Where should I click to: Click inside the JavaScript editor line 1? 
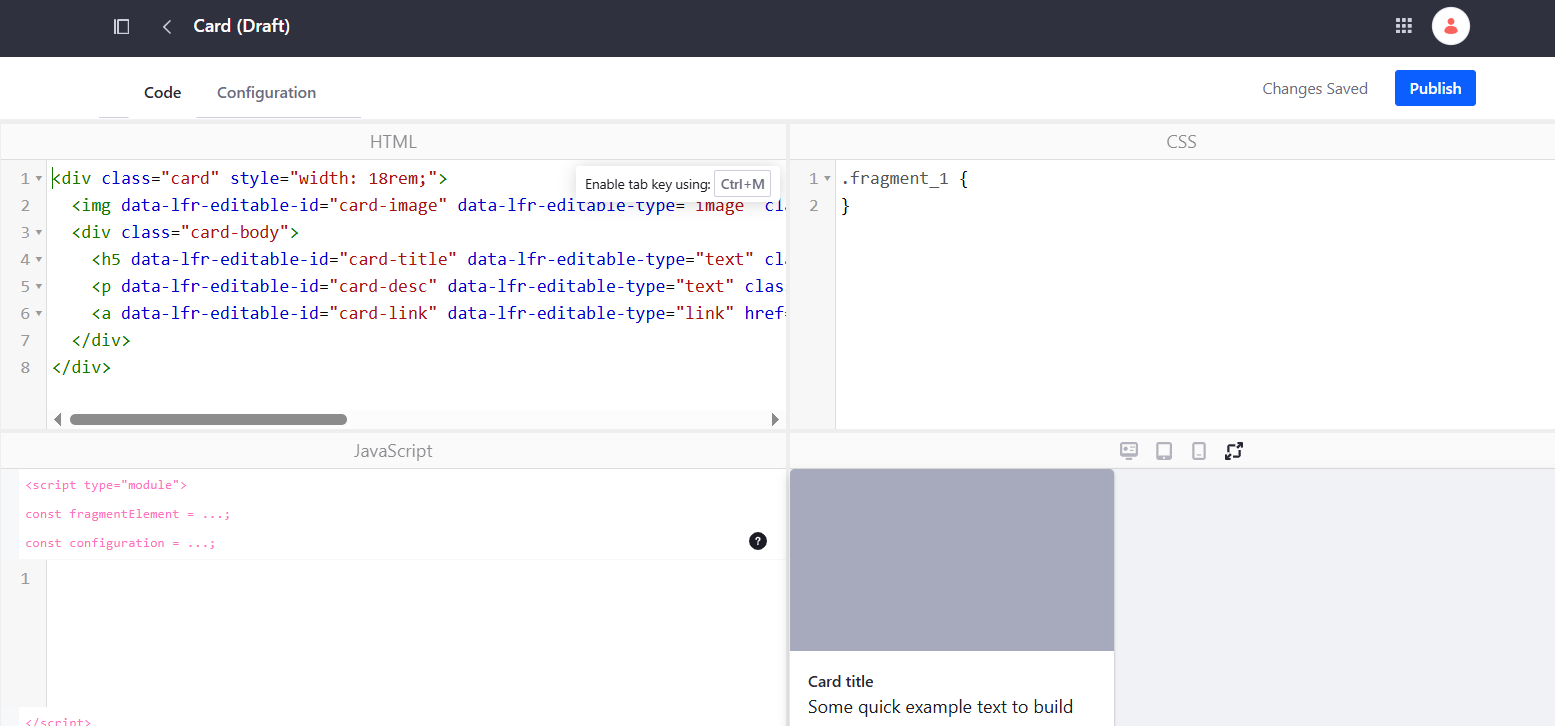415,579
